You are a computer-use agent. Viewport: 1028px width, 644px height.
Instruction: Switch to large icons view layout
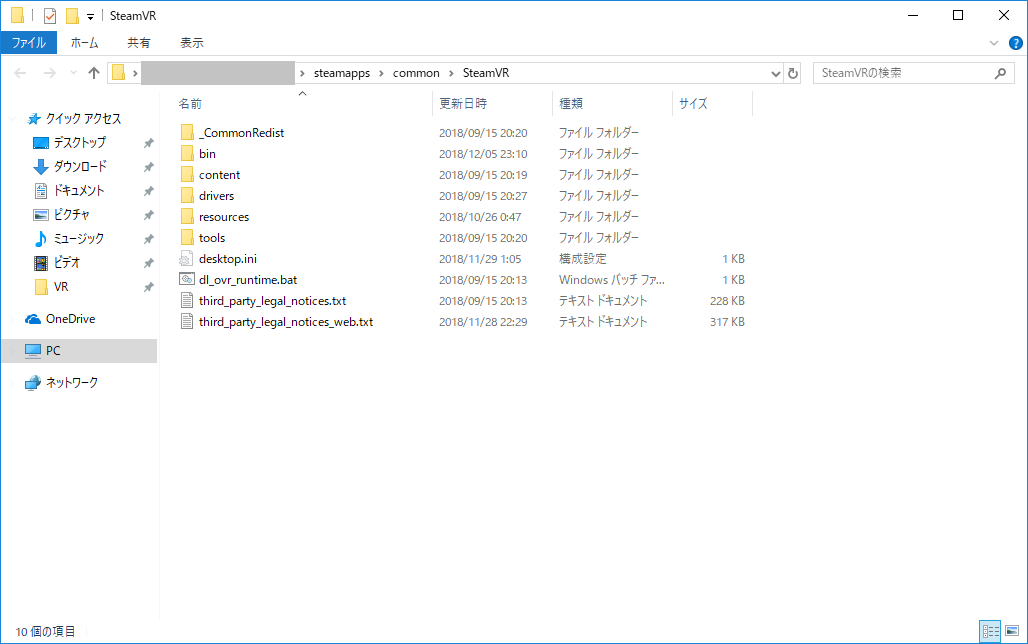[1012, 631]
